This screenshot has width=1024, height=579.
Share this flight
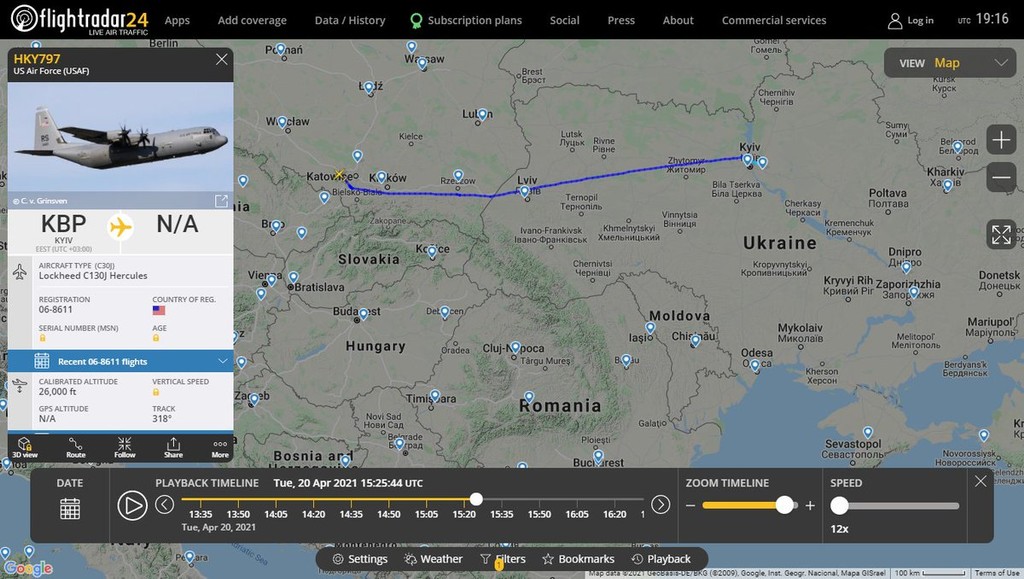(x=173, y=448)
